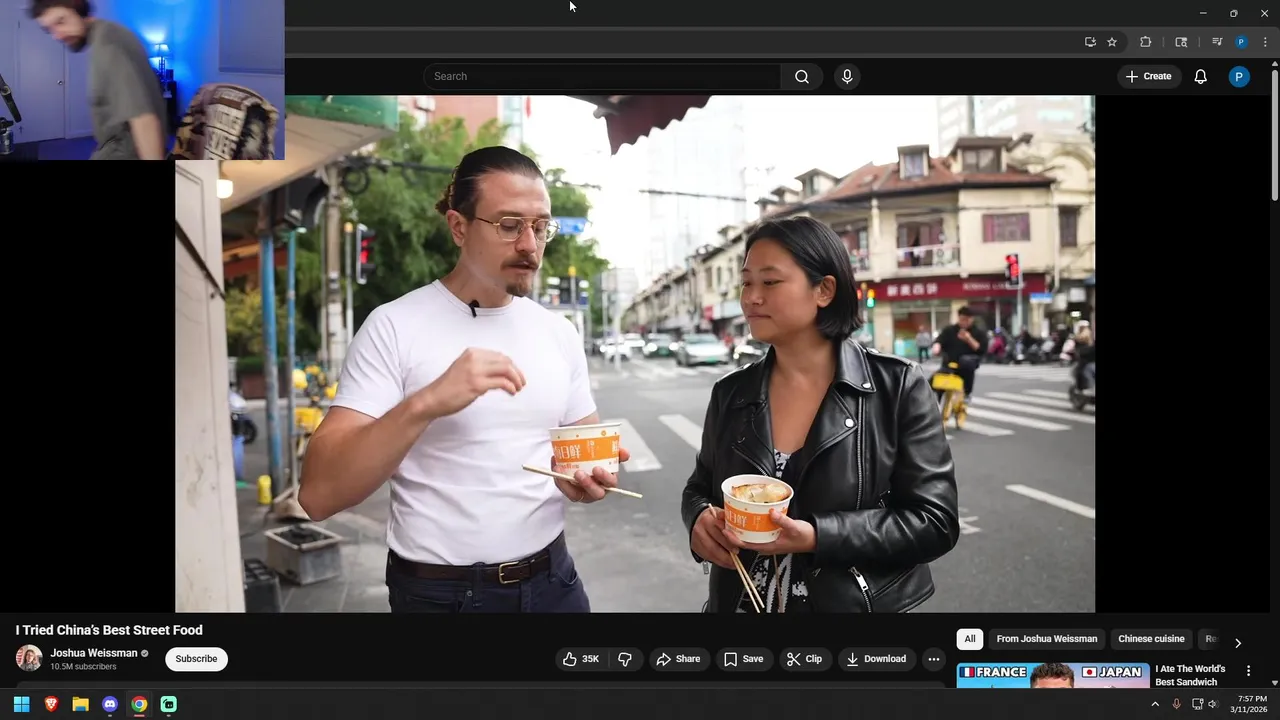Open Chrome profile avatar in toolbar
Viewport: 1280px width, 720px height.
(x=1241, y=42)
